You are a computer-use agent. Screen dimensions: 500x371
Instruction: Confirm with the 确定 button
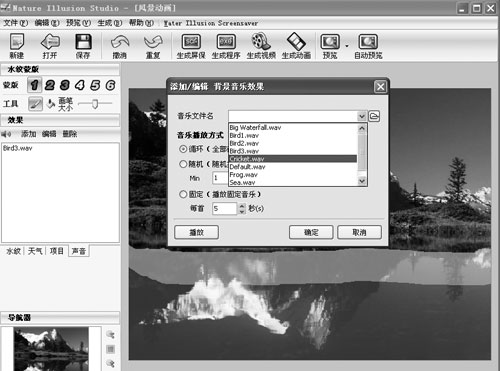311,232
